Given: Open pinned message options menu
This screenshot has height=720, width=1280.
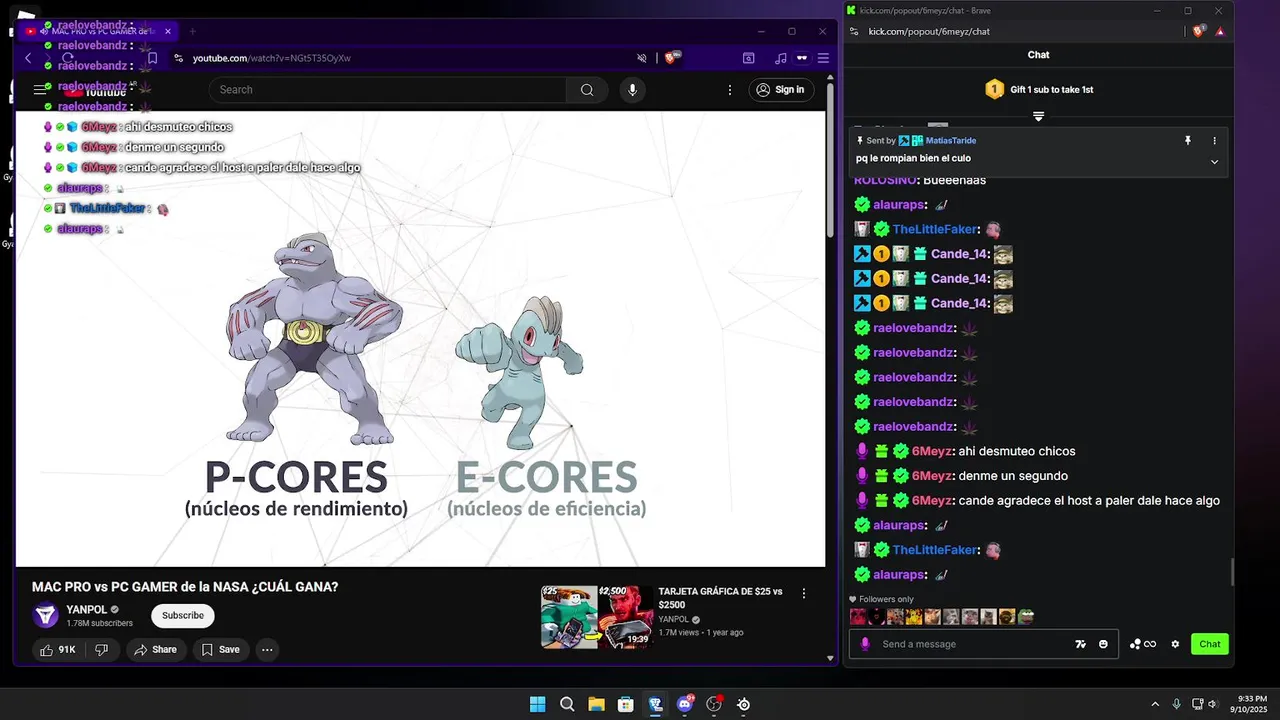Looking at the screenshot, I should [1215, 141].
